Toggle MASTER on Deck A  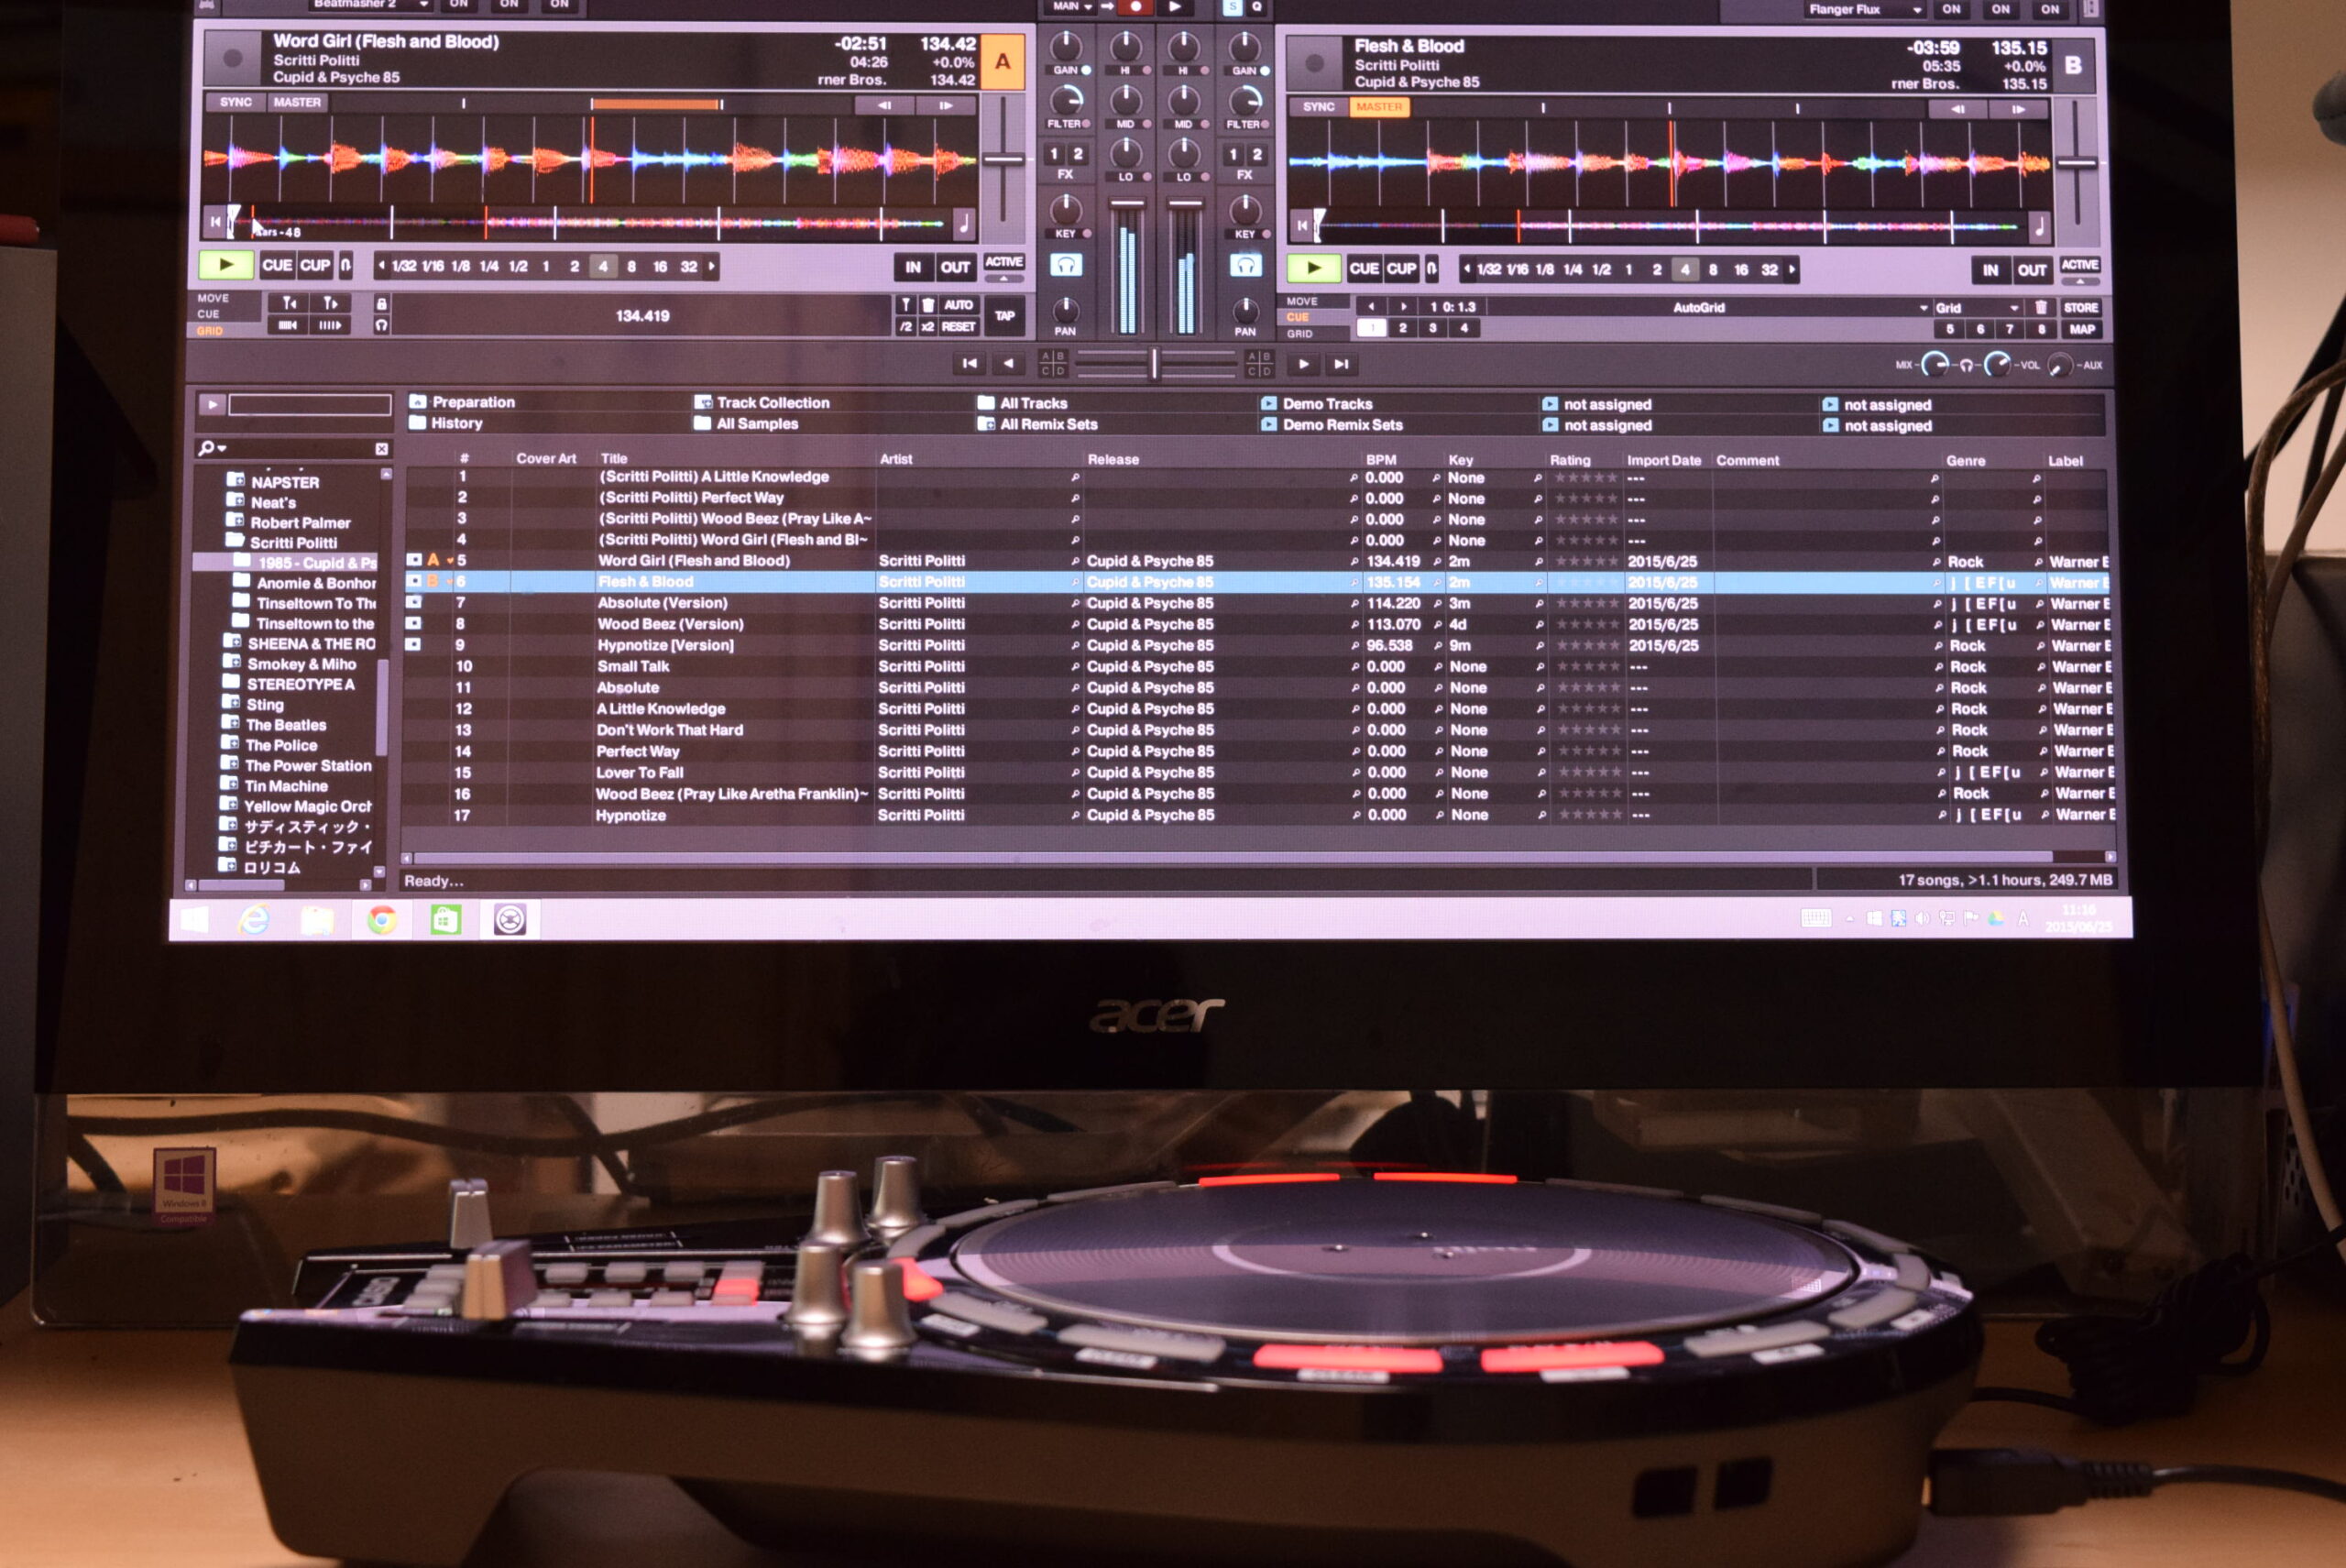[x=297, y=102]
